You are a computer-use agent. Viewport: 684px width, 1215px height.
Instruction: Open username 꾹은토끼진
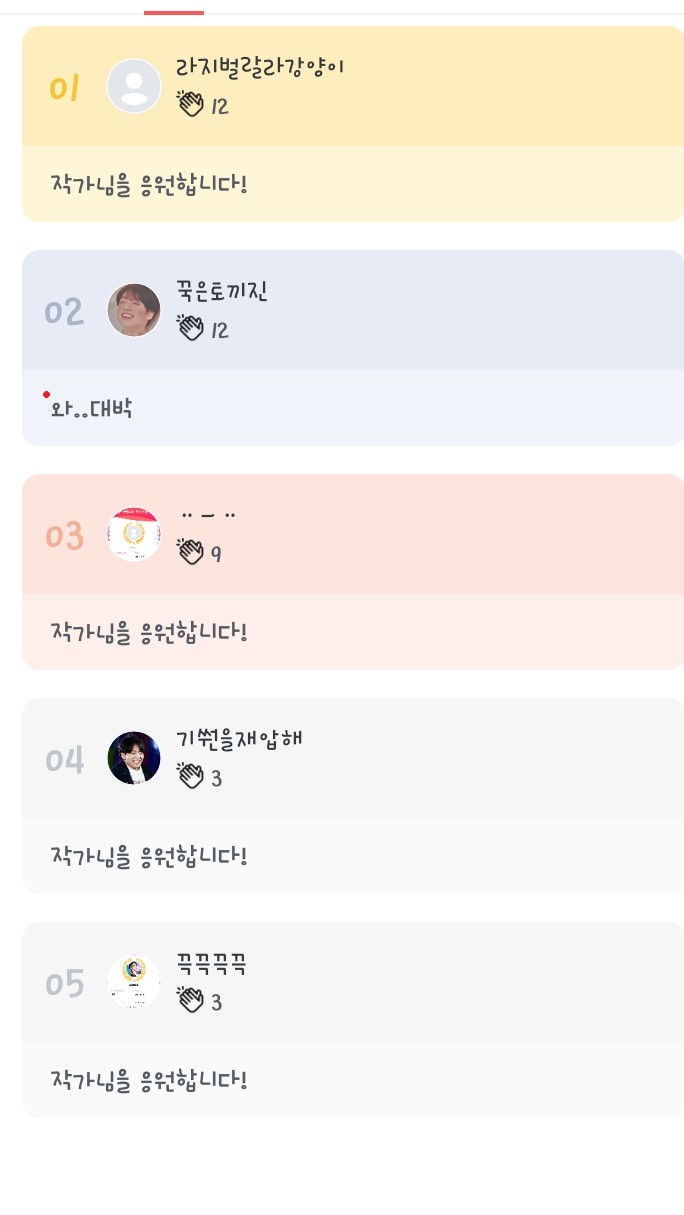click(x=221, y=292)
